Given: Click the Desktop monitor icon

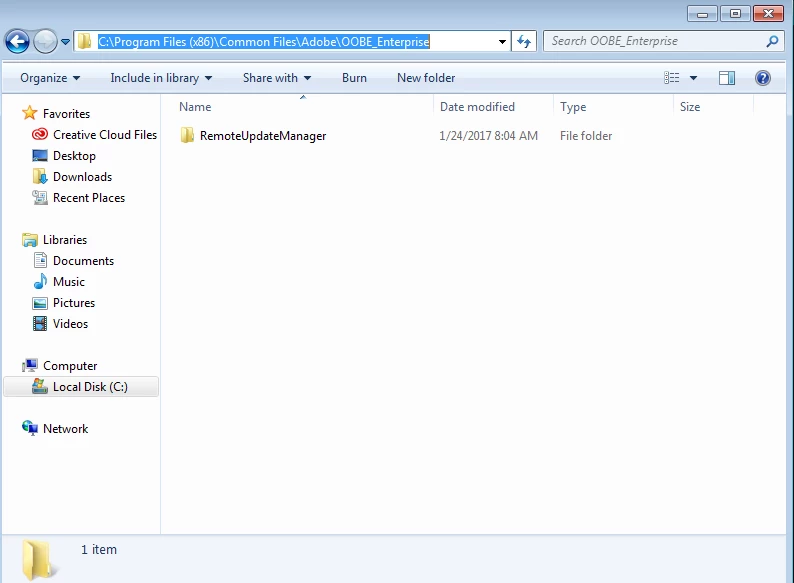Looking at the screenshot, I should click(x=40, y=156).
